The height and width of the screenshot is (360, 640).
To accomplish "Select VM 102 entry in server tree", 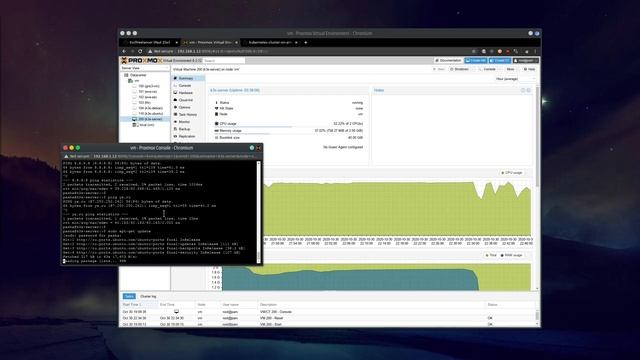I will pyautogui.click(x=147, y=97).
